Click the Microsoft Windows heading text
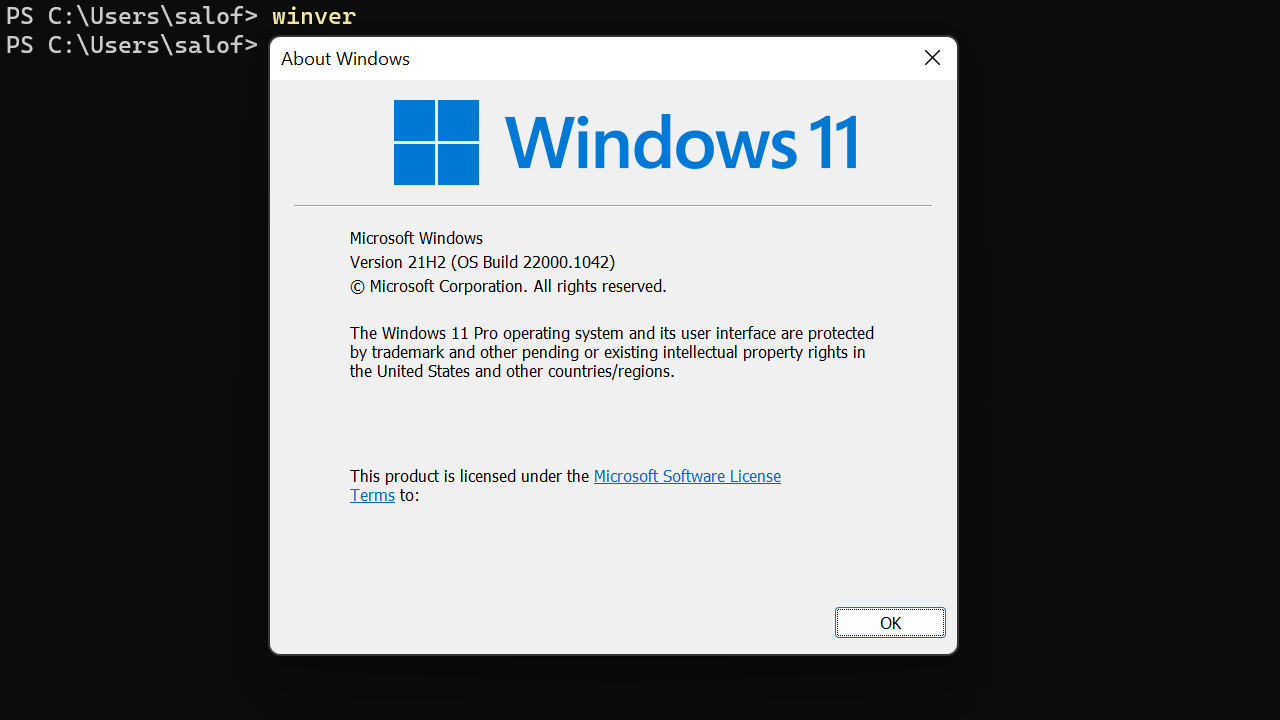1280x720 pixels. click(x=416, y=238)
